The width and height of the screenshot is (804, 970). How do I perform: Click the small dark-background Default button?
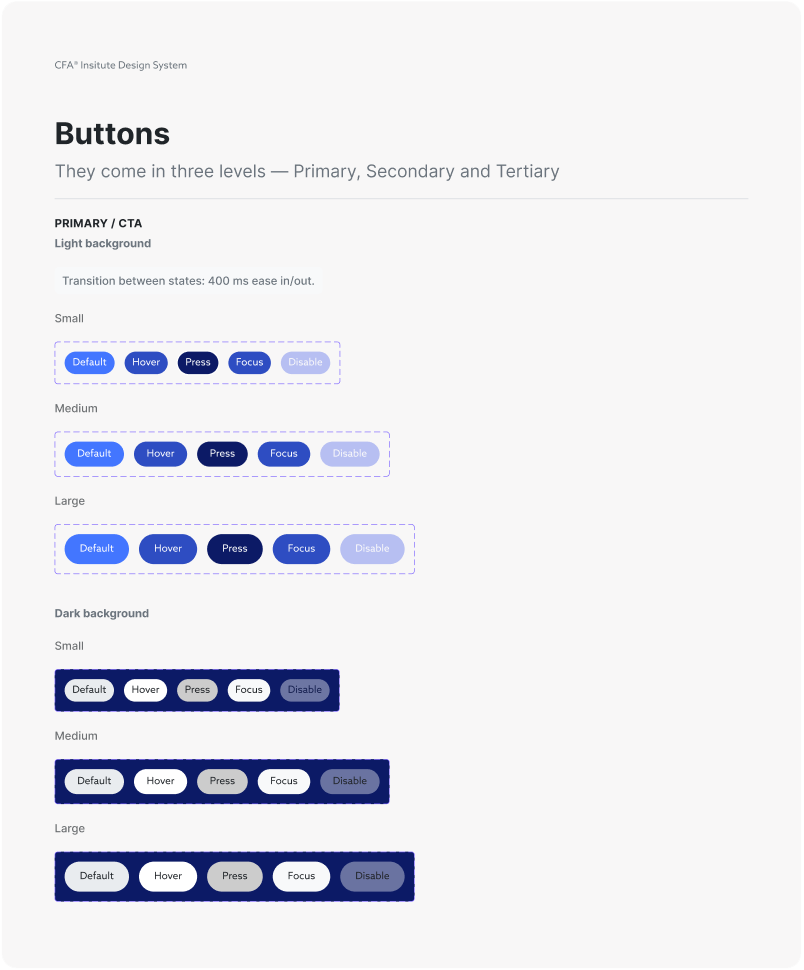89,690
